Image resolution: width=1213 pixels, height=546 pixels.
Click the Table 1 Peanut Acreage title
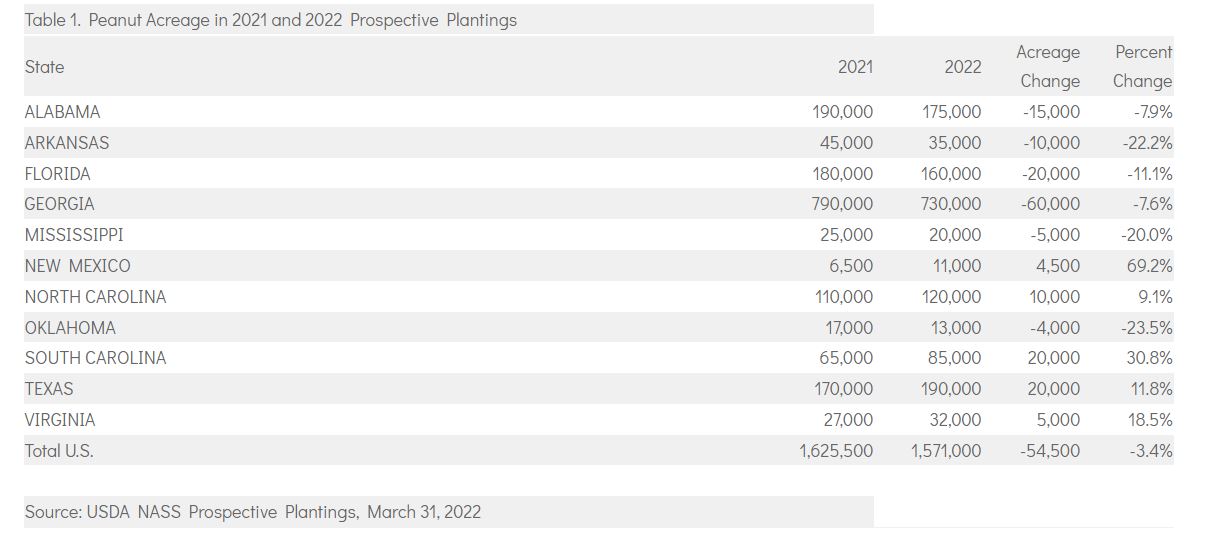click(271, 20)
